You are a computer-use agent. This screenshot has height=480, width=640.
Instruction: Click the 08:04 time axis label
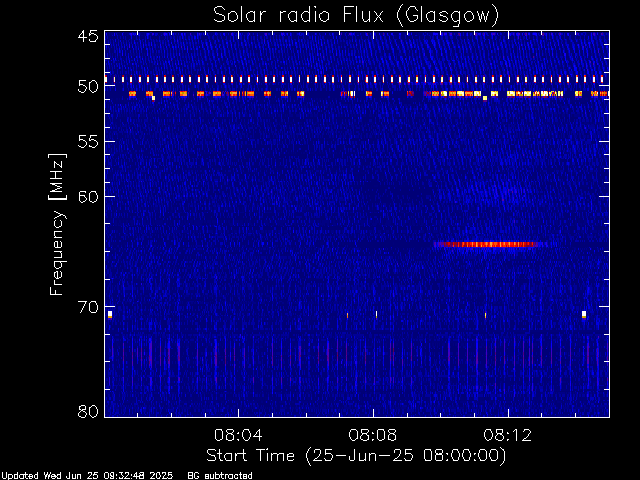pyautogui.click(x=238, y=435)
